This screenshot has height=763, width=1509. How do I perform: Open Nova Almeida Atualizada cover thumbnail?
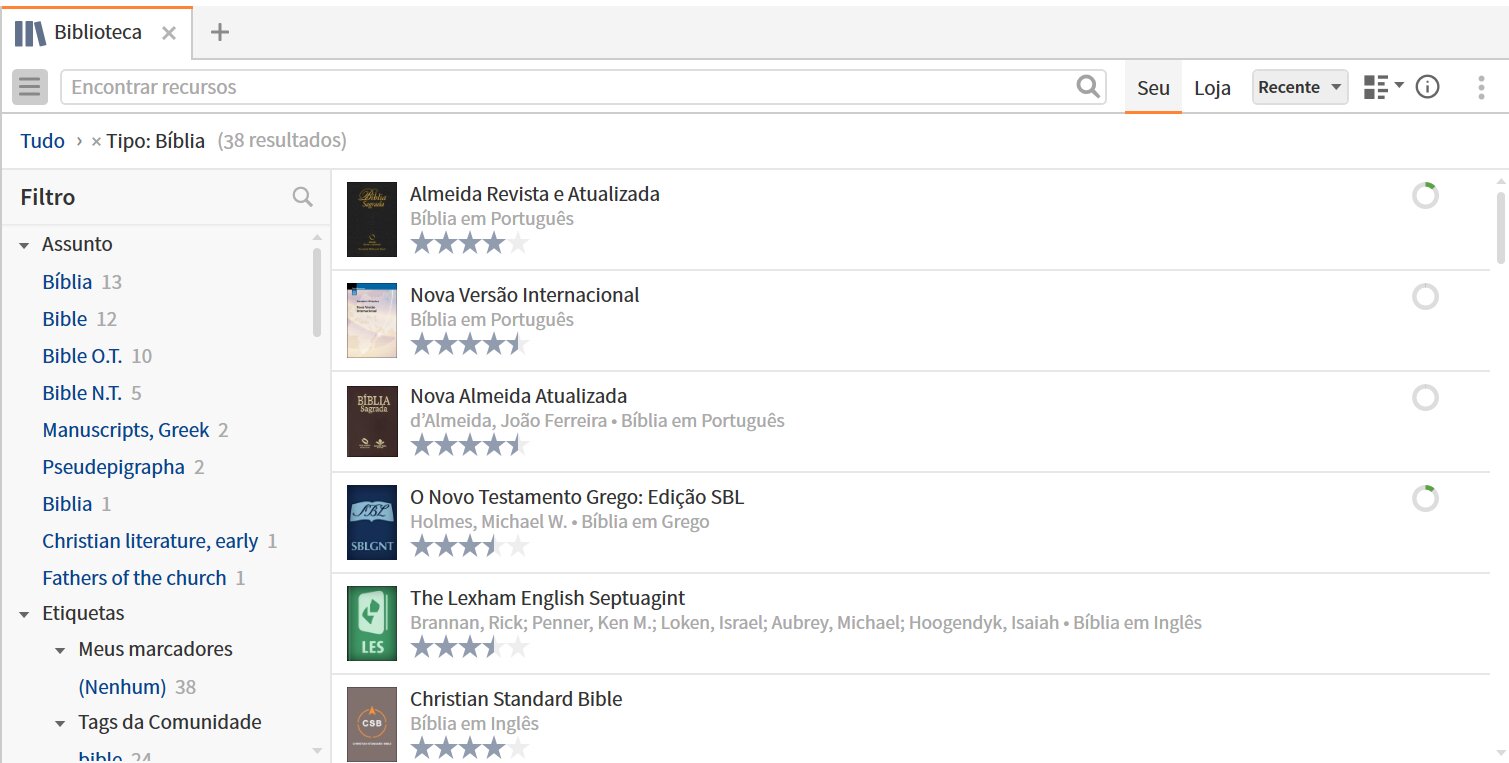point(372,421)
